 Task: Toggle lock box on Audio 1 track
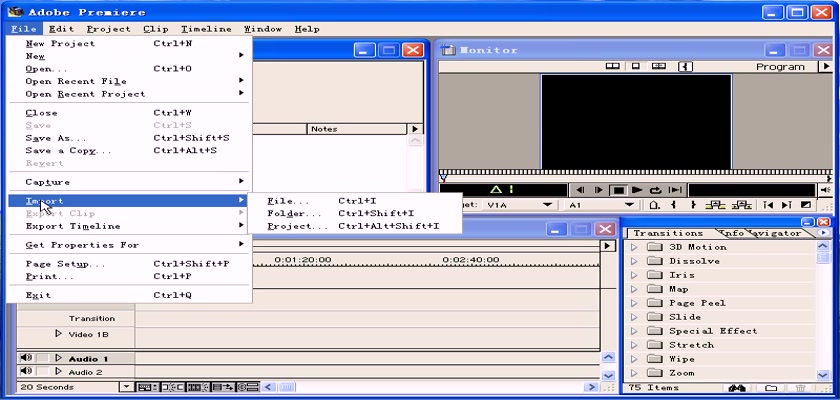[x=42, y=358]
